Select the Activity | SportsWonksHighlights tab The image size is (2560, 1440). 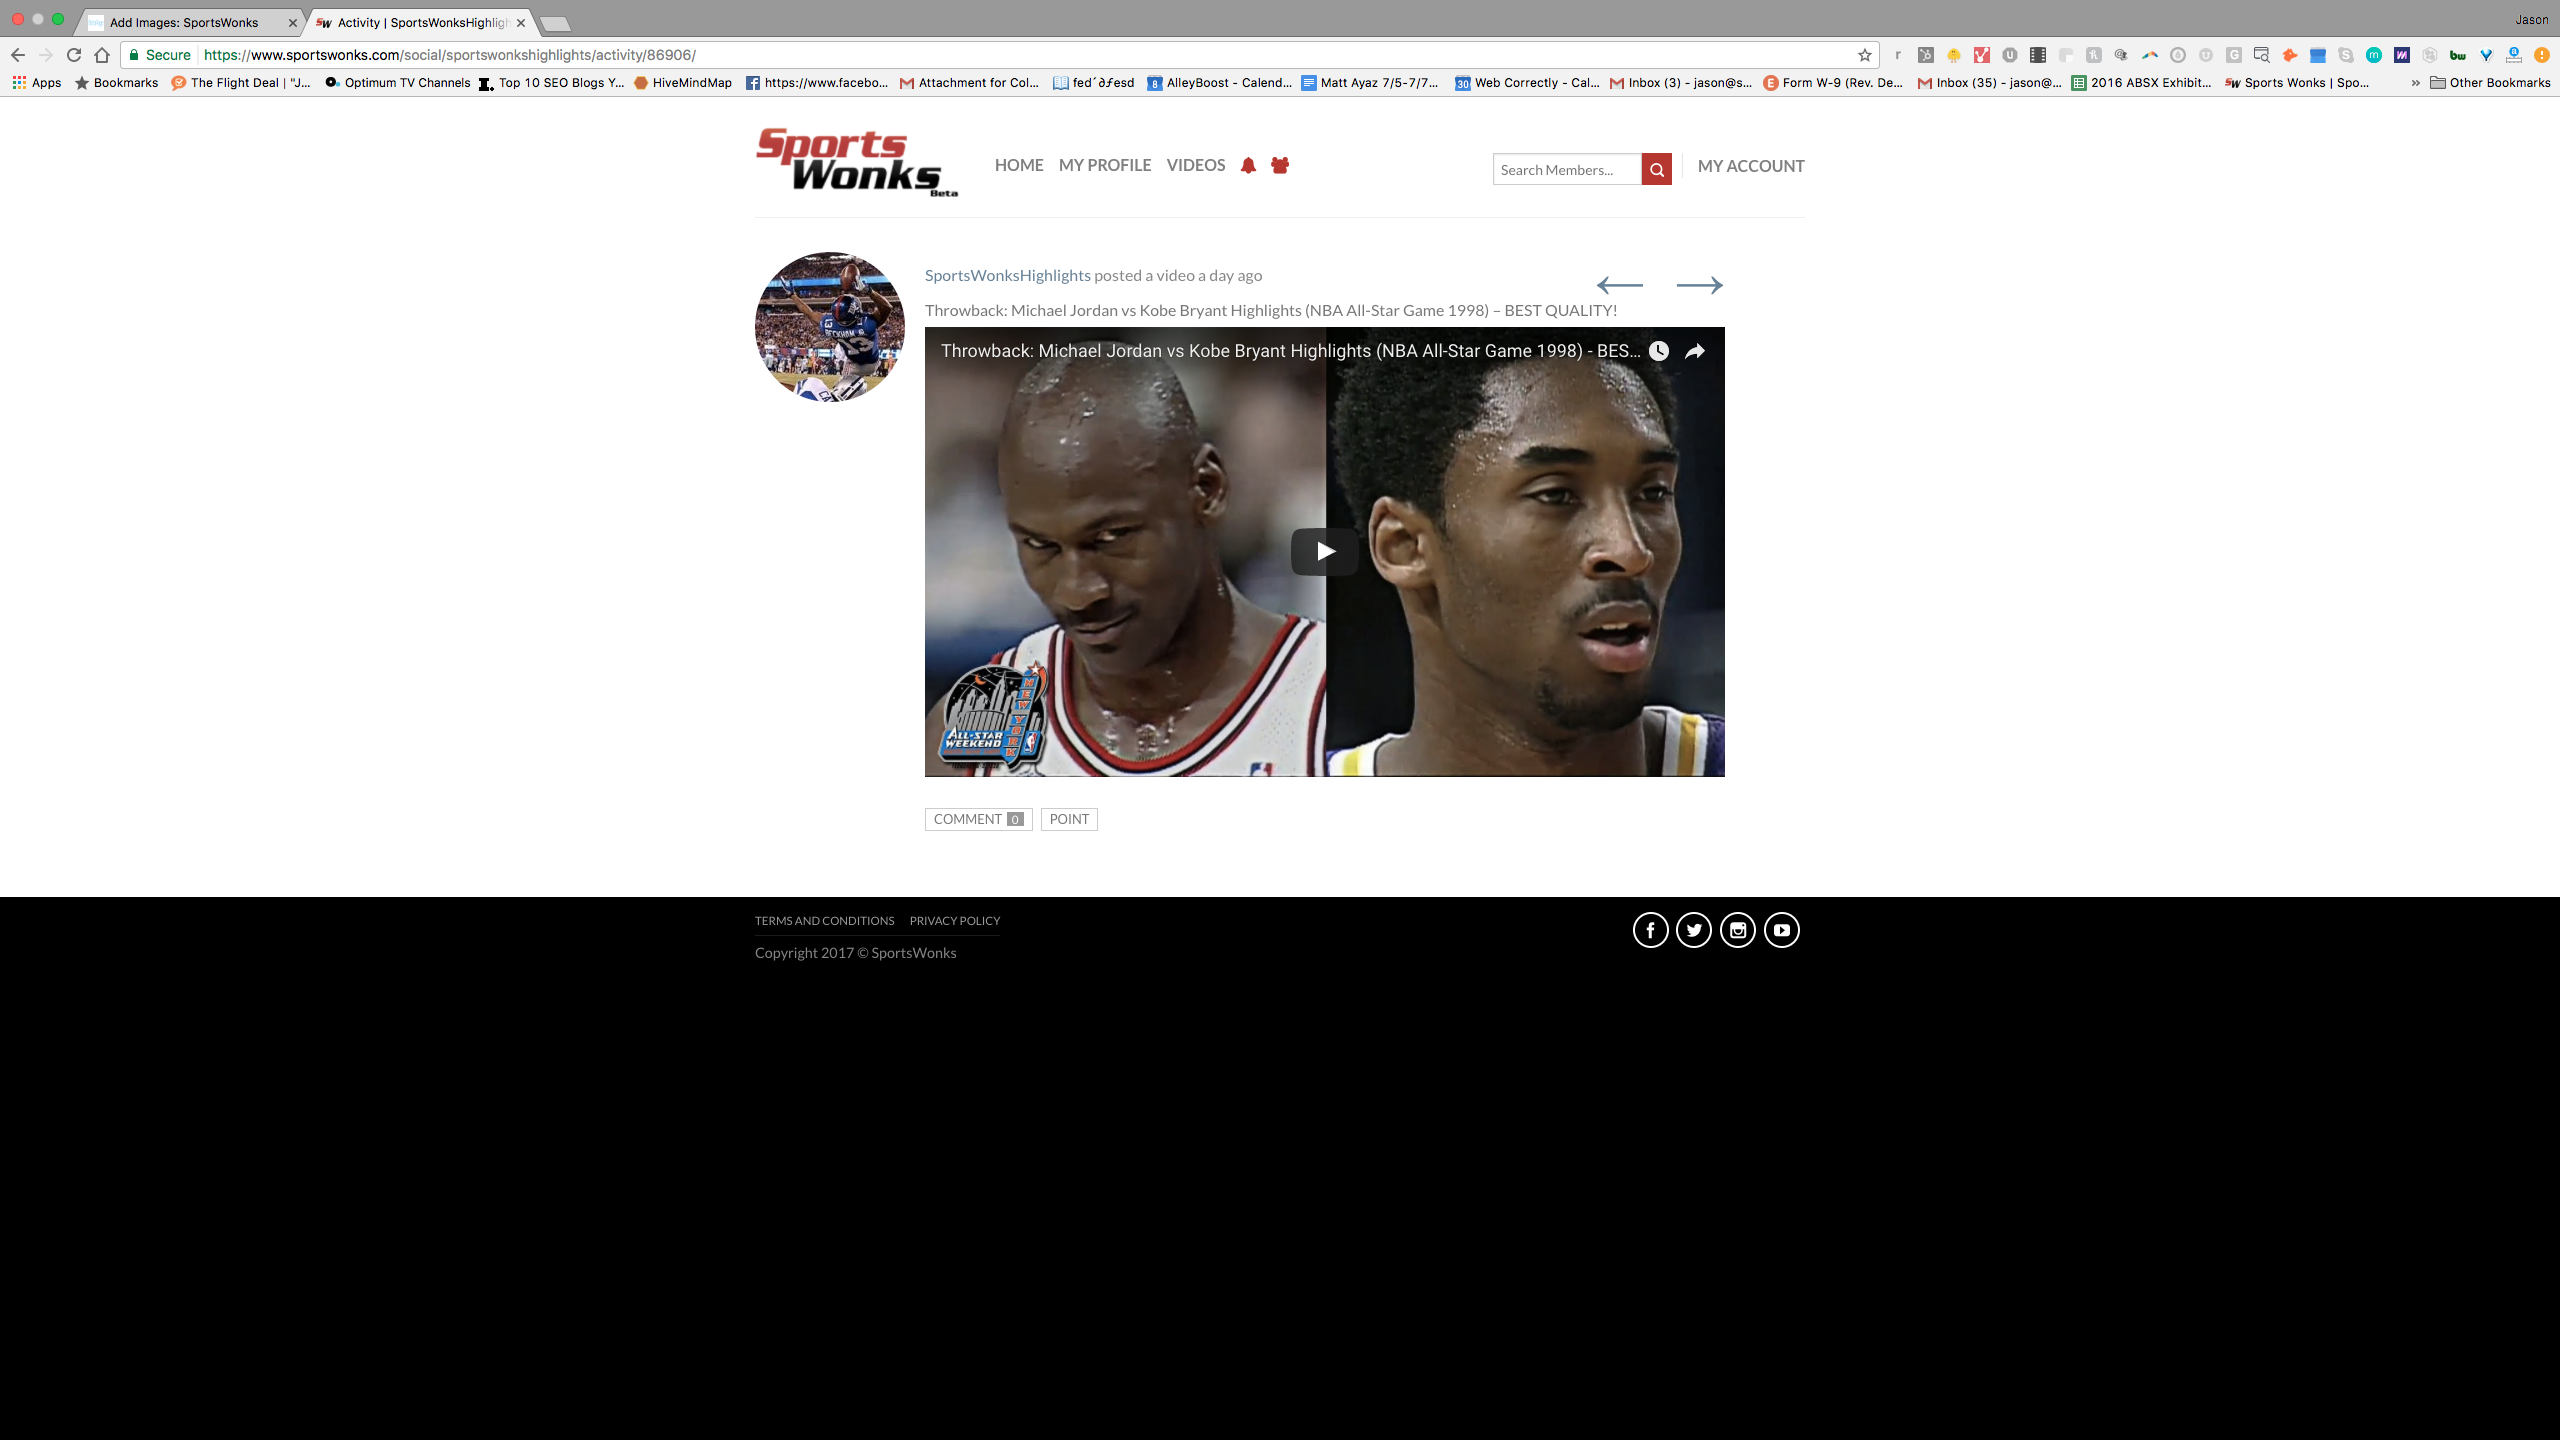point(422,23)
